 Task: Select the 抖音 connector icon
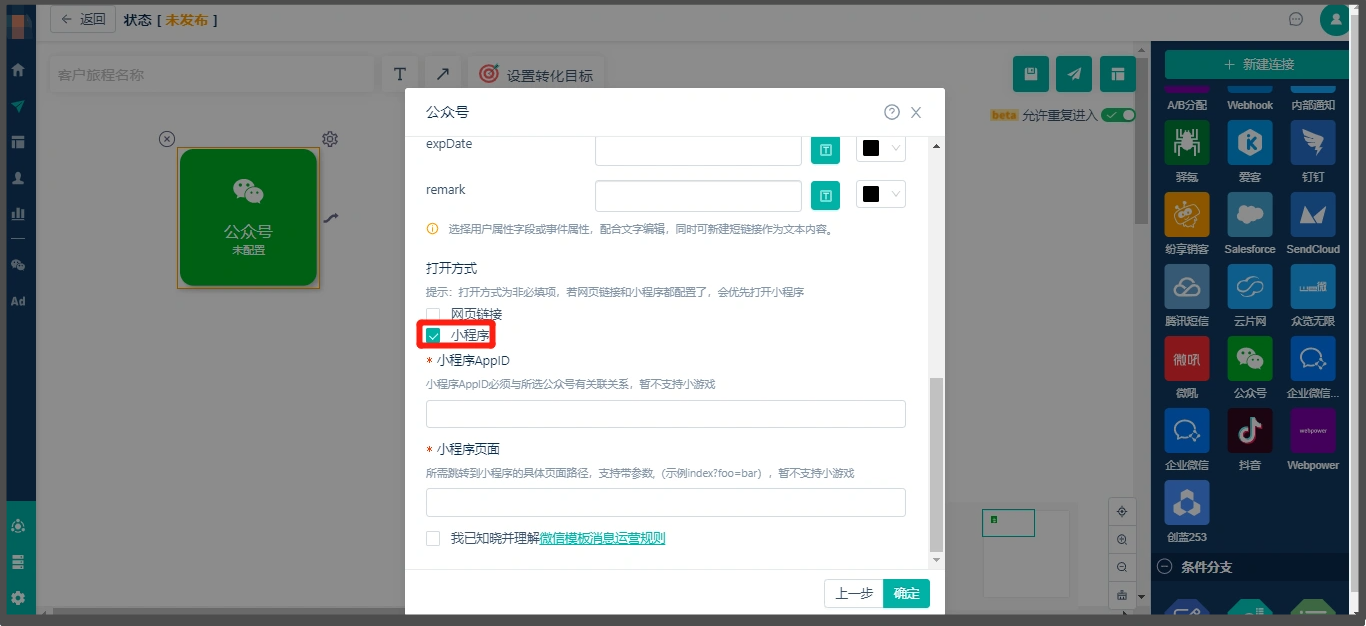[x=1250, y=431]
